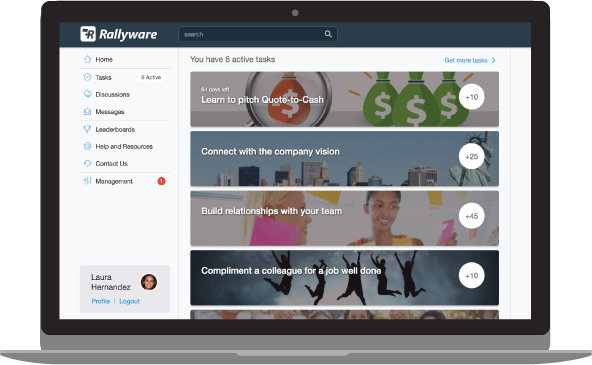Image resolution: width=592 pixels, height=365 pixels.
Task: Expand the Get more tasks chevron
Action: pyautogui.click(x=493, y=60)
